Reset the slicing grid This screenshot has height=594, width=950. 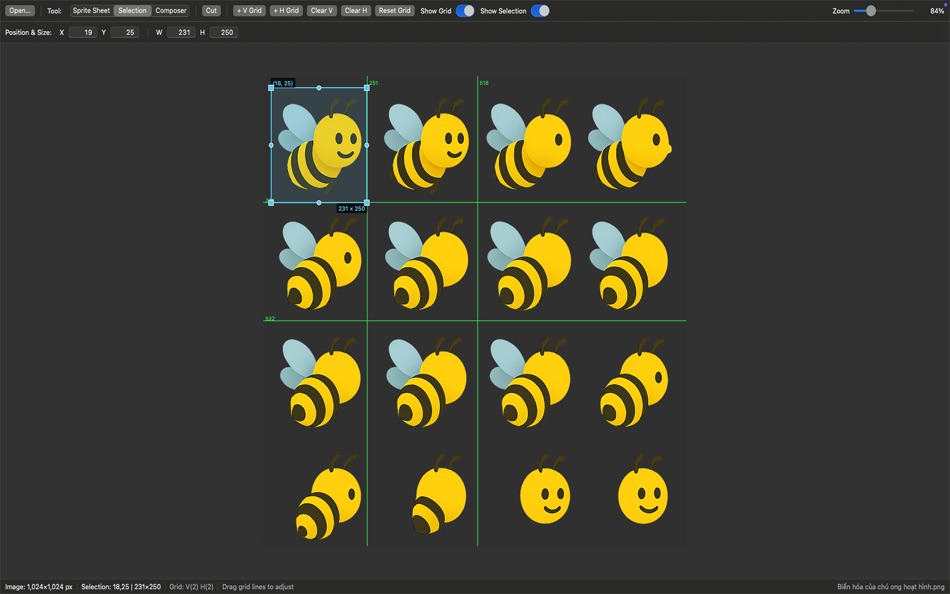[394, 10]
